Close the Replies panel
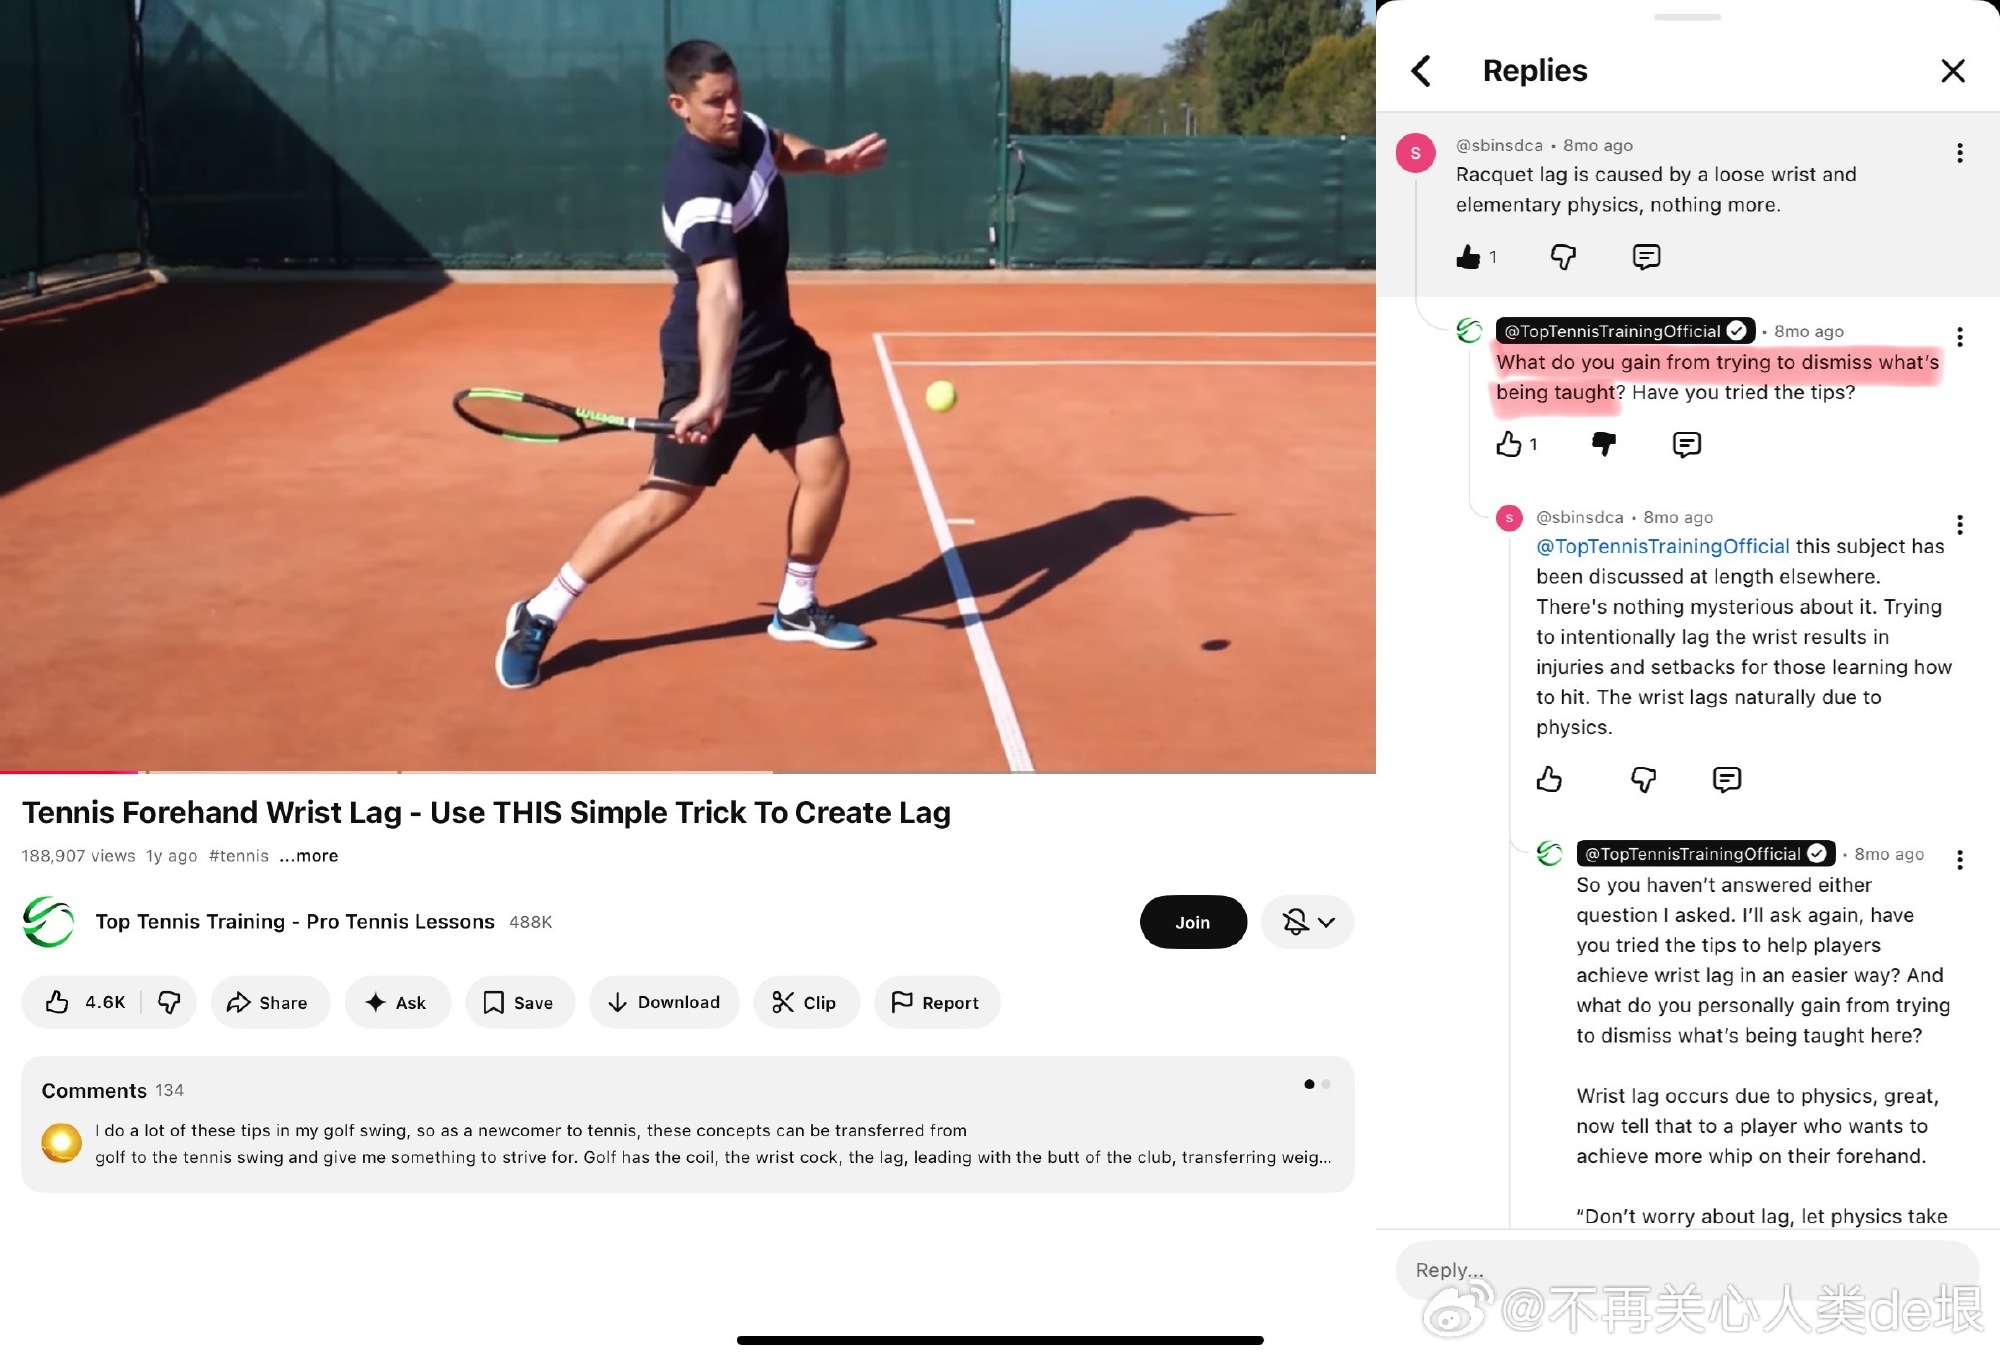Image resolution: width=2000 pixels, height=1357 pixels. [x=1952, y=71]
